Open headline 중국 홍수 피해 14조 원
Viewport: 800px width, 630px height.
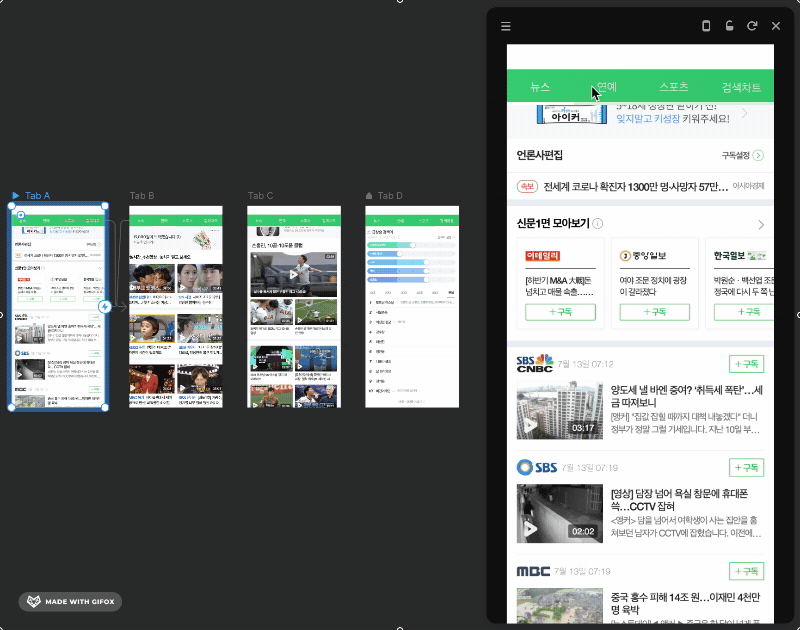[x=685, y=603]
